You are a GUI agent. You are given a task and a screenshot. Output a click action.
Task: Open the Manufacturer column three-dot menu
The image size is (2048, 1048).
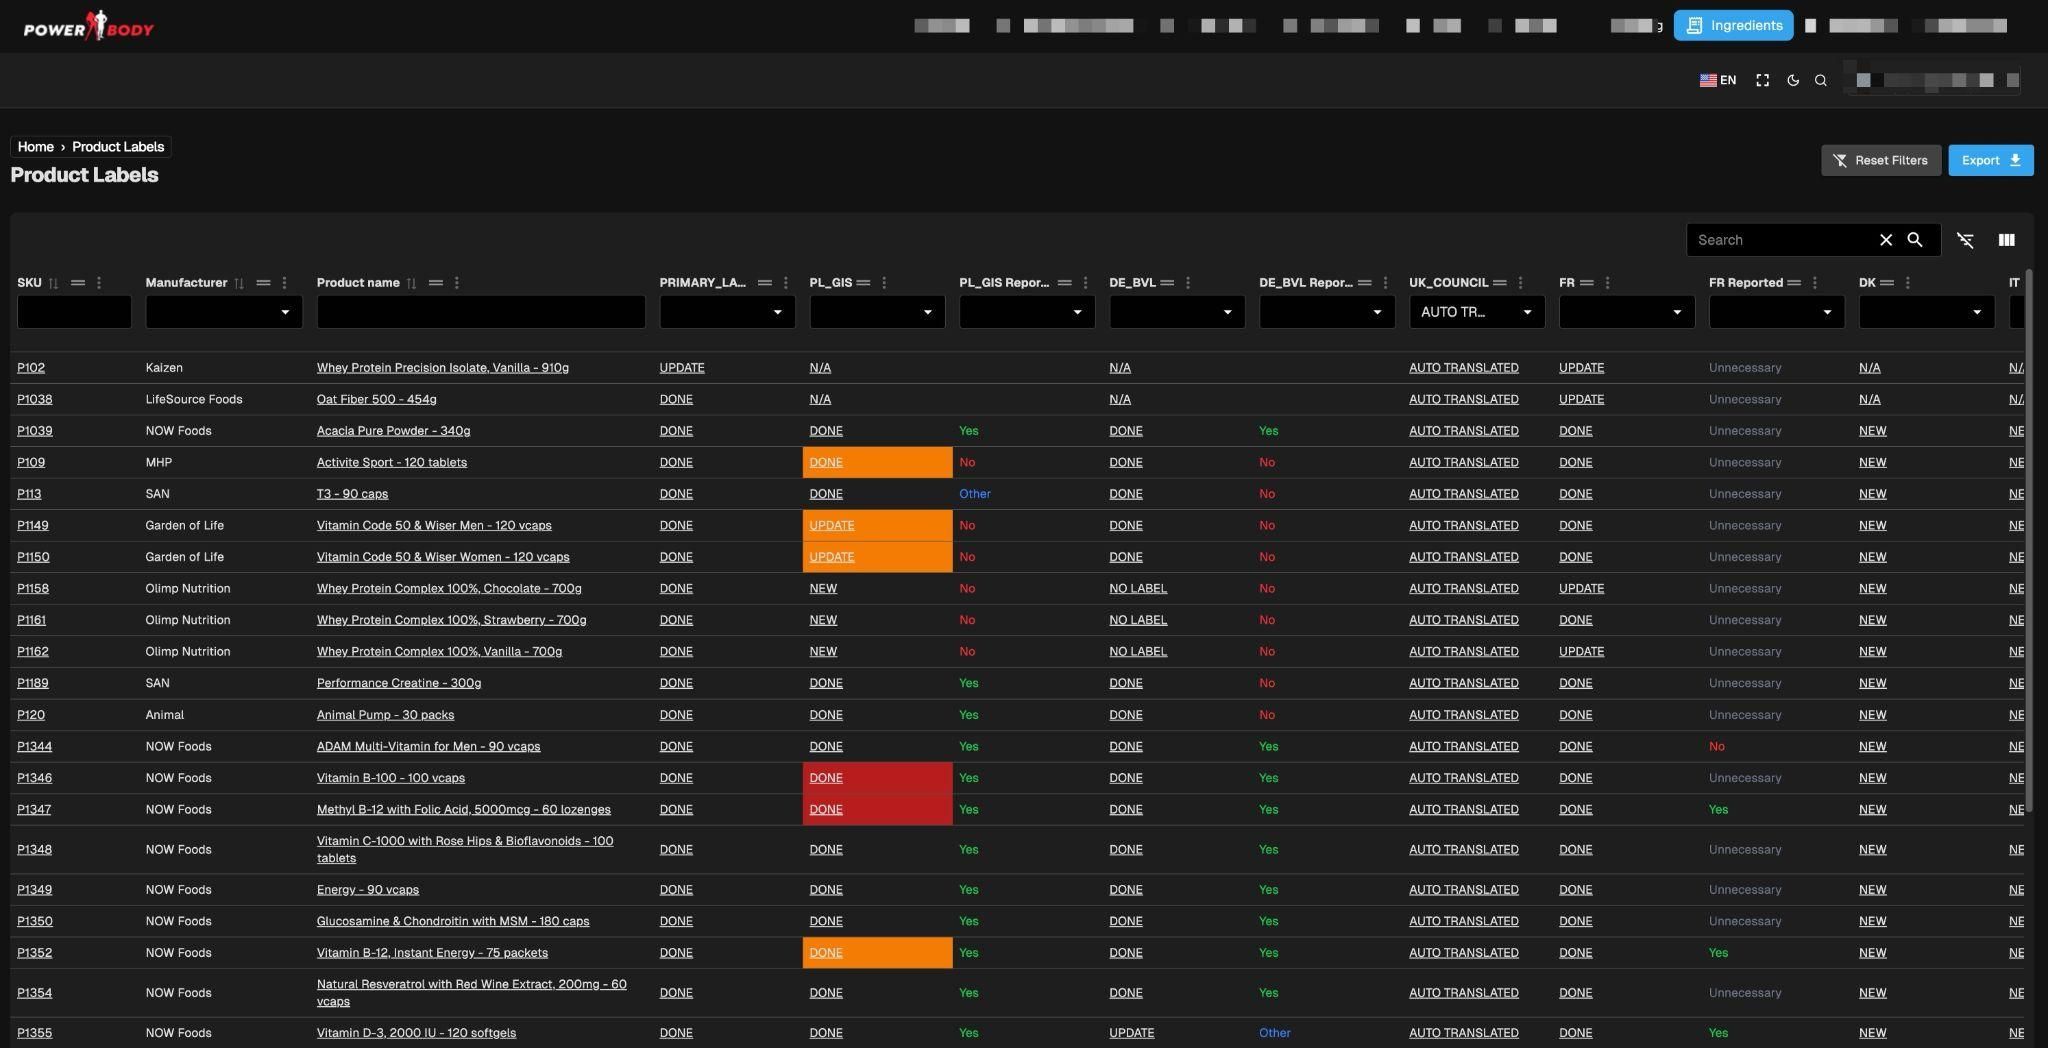pyautogui.click(x=285, y=283)
